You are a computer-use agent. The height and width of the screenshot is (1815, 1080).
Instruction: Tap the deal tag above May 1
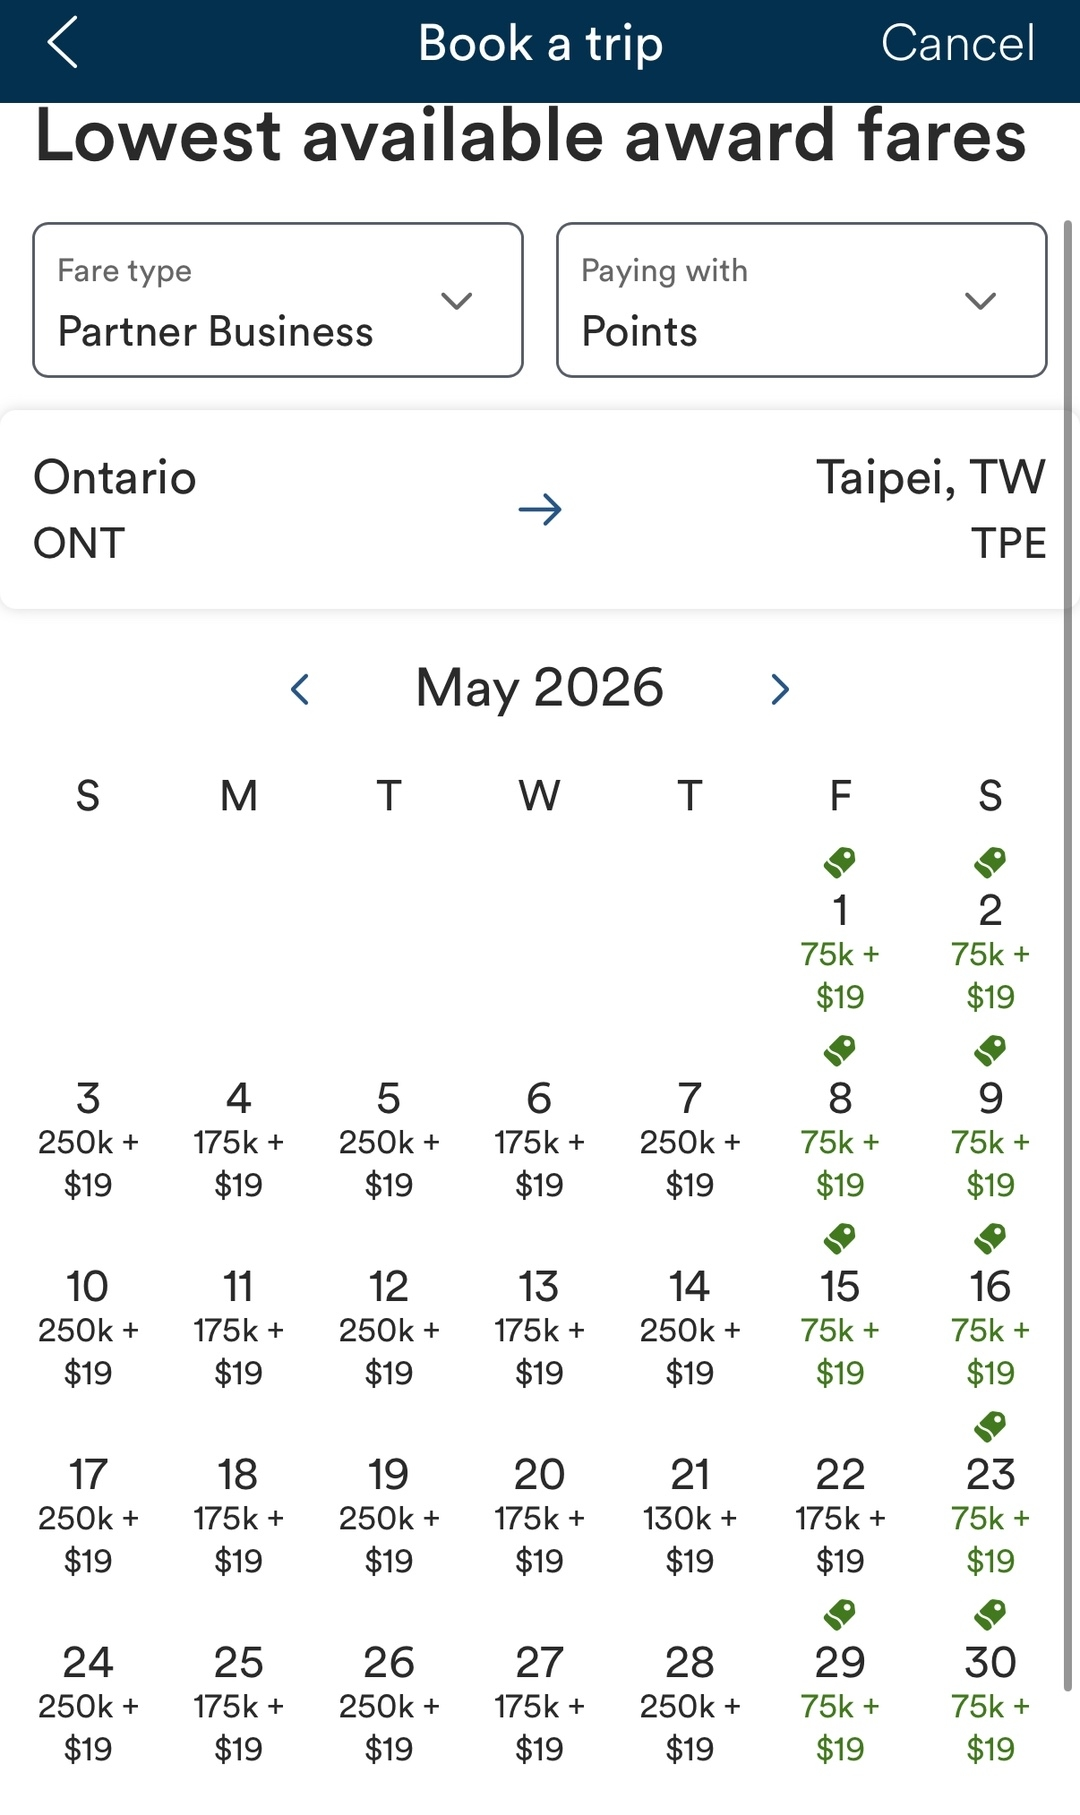pos(840,862)
